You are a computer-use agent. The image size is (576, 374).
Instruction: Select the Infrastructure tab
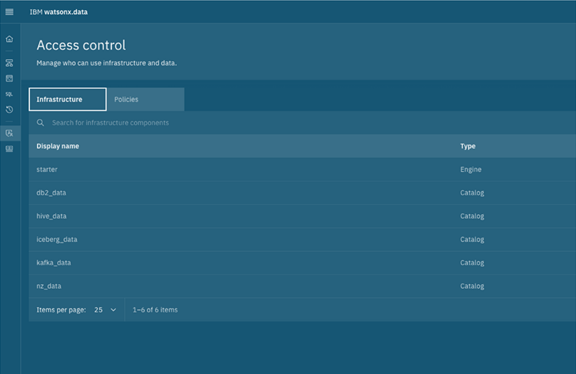pyautogui.click(x=68, y=99)
